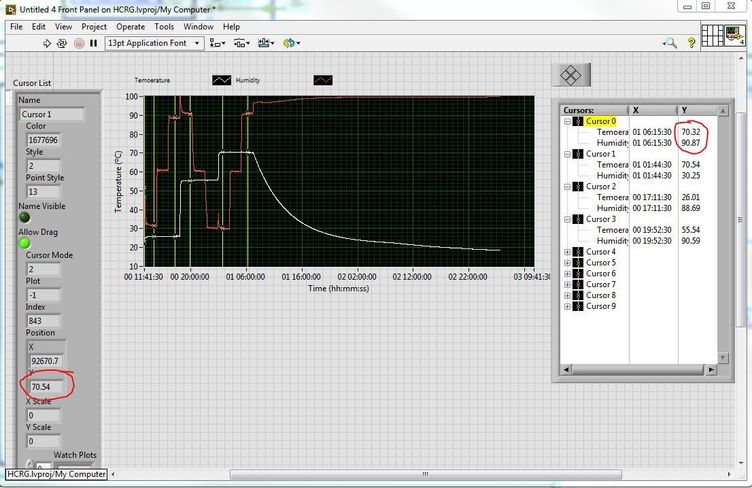Screen dimensions: 752x488
Task: Open the Resize Objects toolbar menu
Action: [266, 43]
